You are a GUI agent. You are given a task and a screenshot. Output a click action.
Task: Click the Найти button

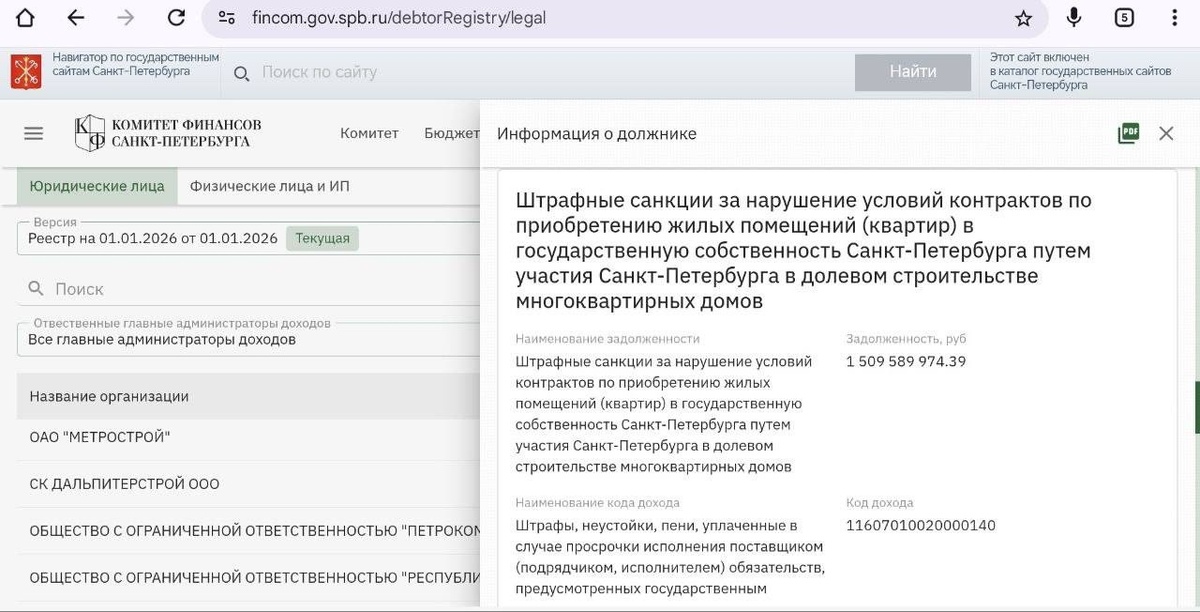(913, 72)
